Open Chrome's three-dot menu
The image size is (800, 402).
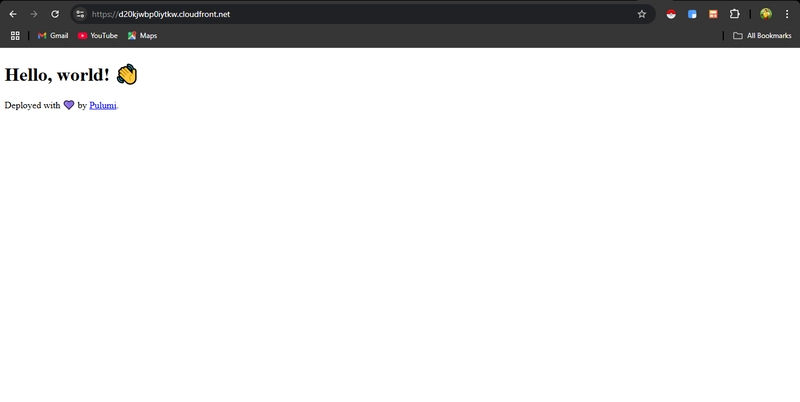pyautogui.click(x=787, y=14)
